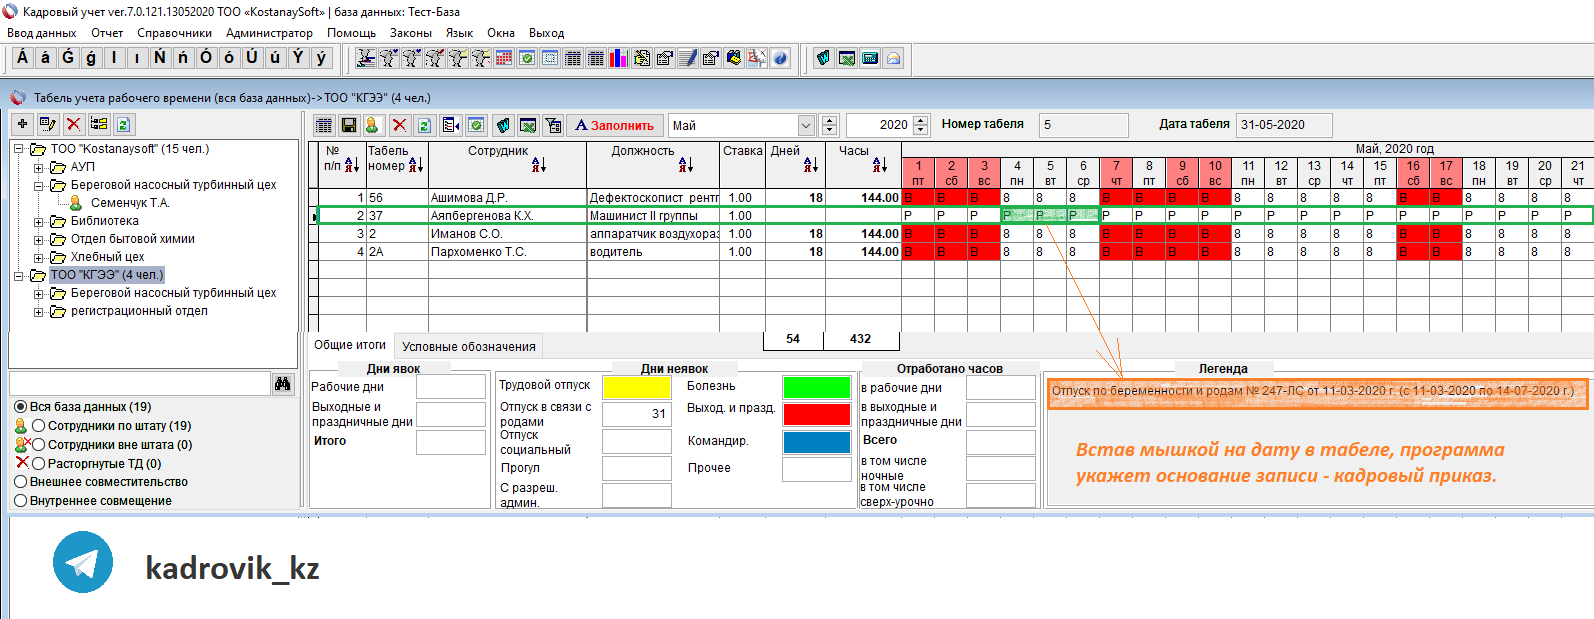
Task: Click the filter icon in timesheet toolbar
Action: pos(553,125)
